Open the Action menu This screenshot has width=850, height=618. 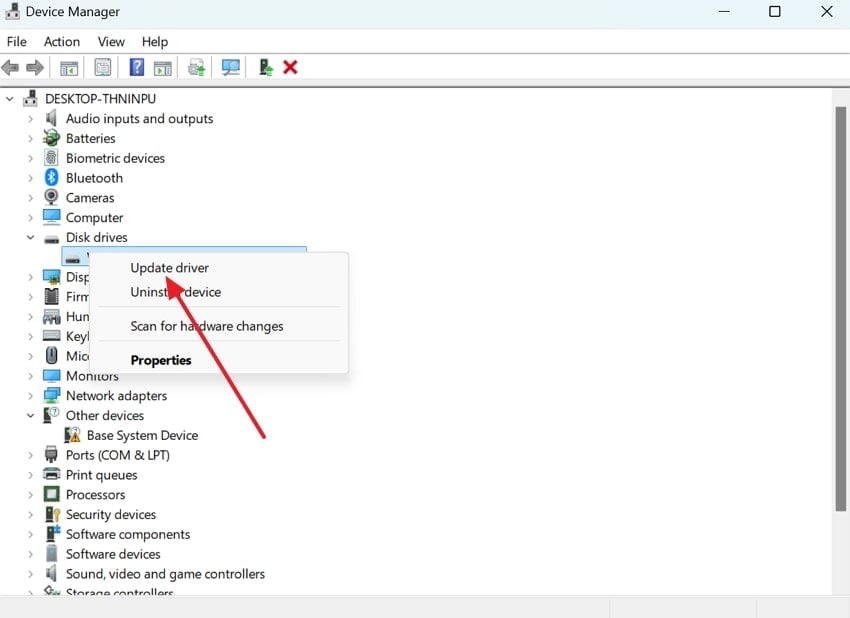pyautogui.click(x=62, y=42)
